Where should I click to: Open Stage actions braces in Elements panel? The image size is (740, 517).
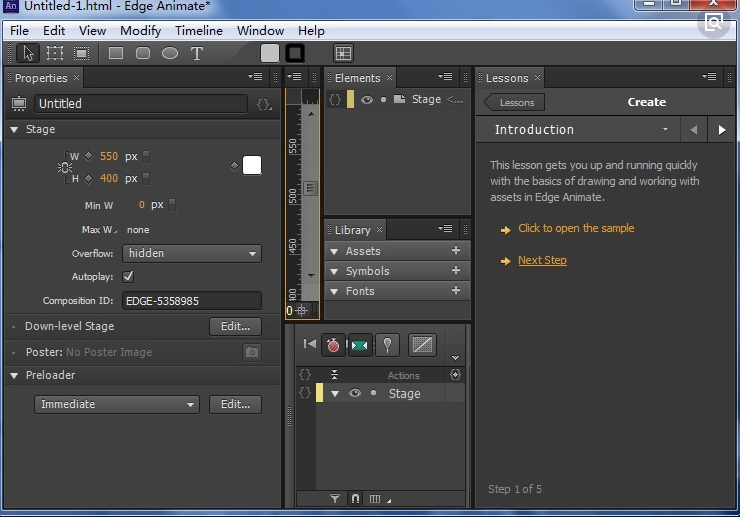(x=335, y=100)
